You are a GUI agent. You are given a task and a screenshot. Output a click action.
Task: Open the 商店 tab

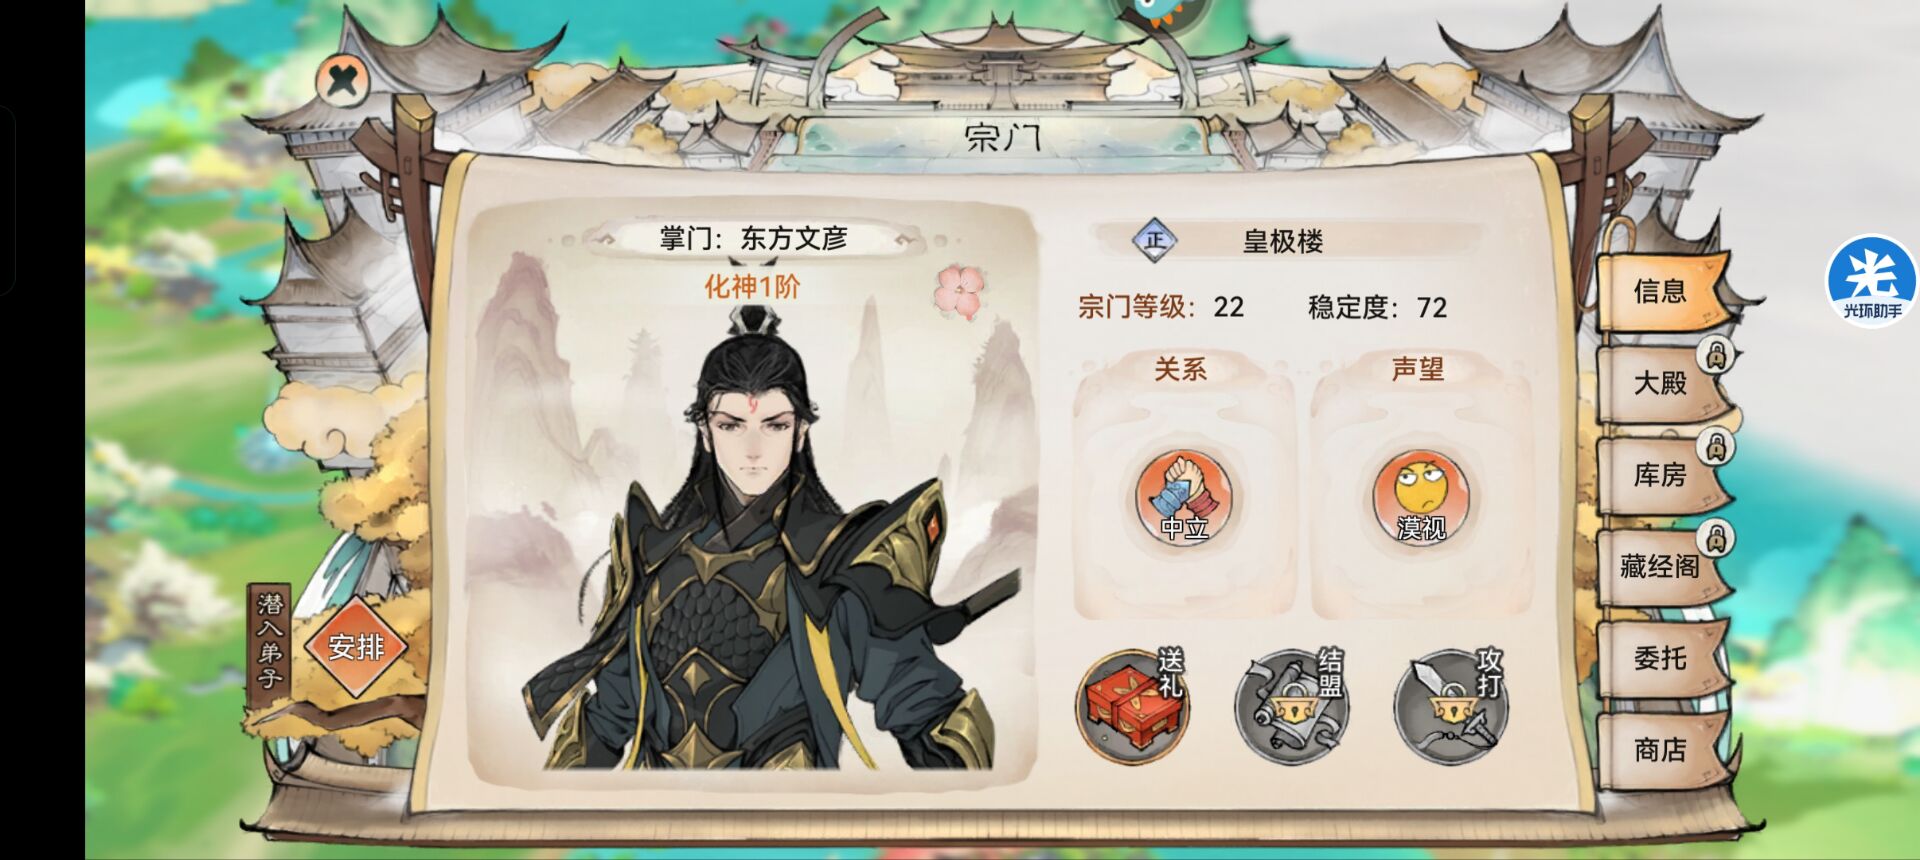tap(1660, 750)
